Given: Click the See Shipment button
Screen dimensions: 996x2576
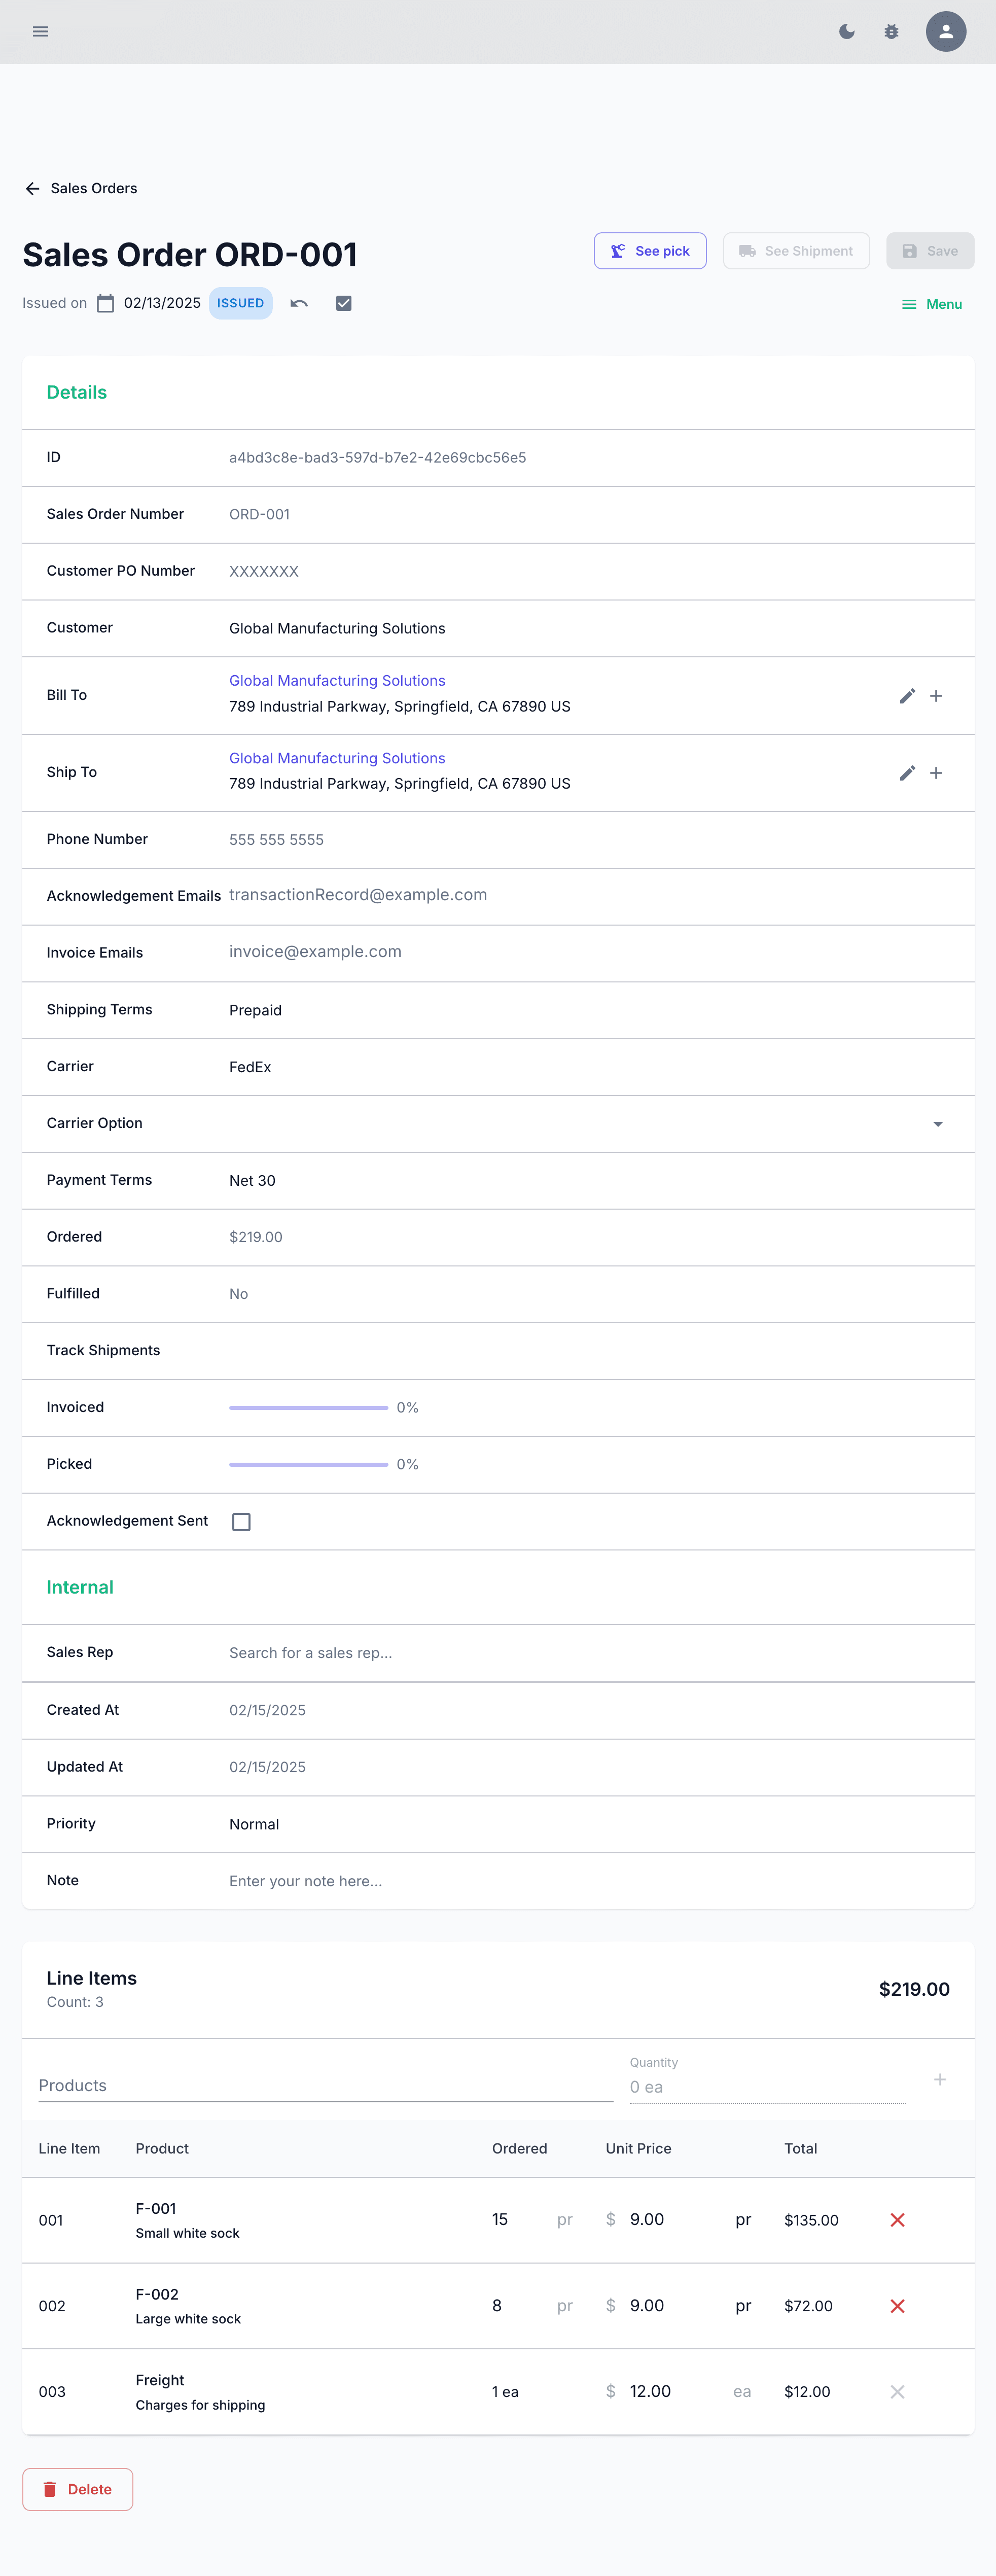Looking at the screenshot, I should [796, 251].
